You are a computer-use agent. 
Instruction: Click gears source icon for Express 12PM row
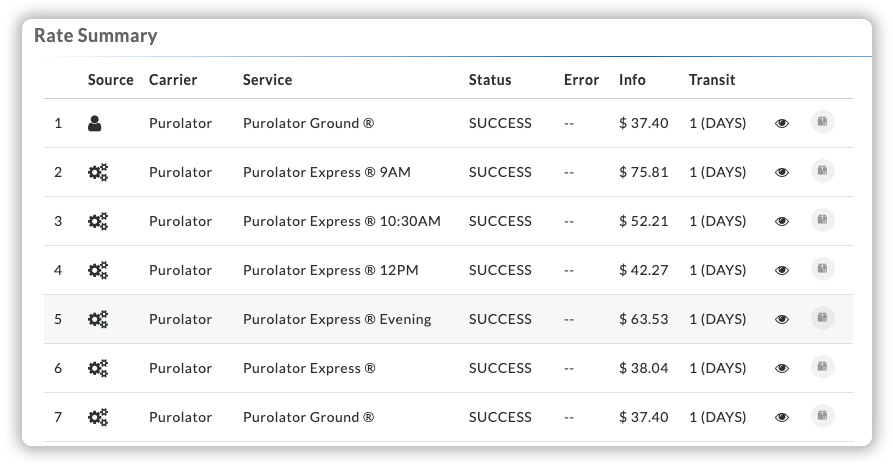98,270
